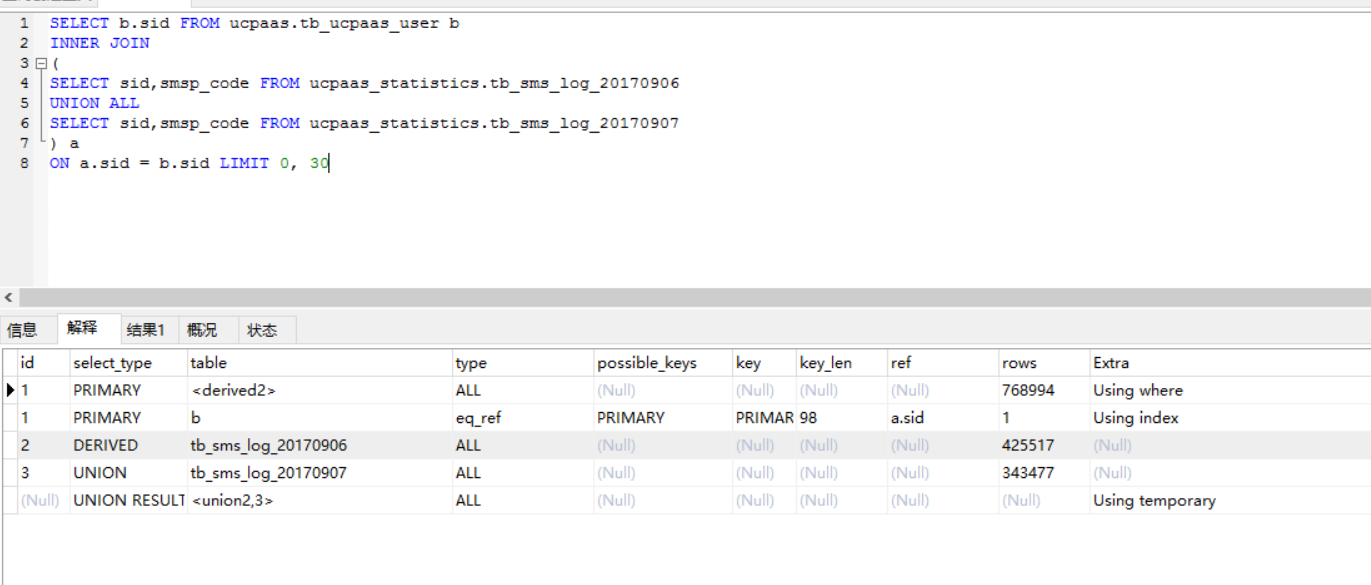The height and width of the screenshot is (585, 1371).
Task: Click the key_len column header
Action: 841,363
